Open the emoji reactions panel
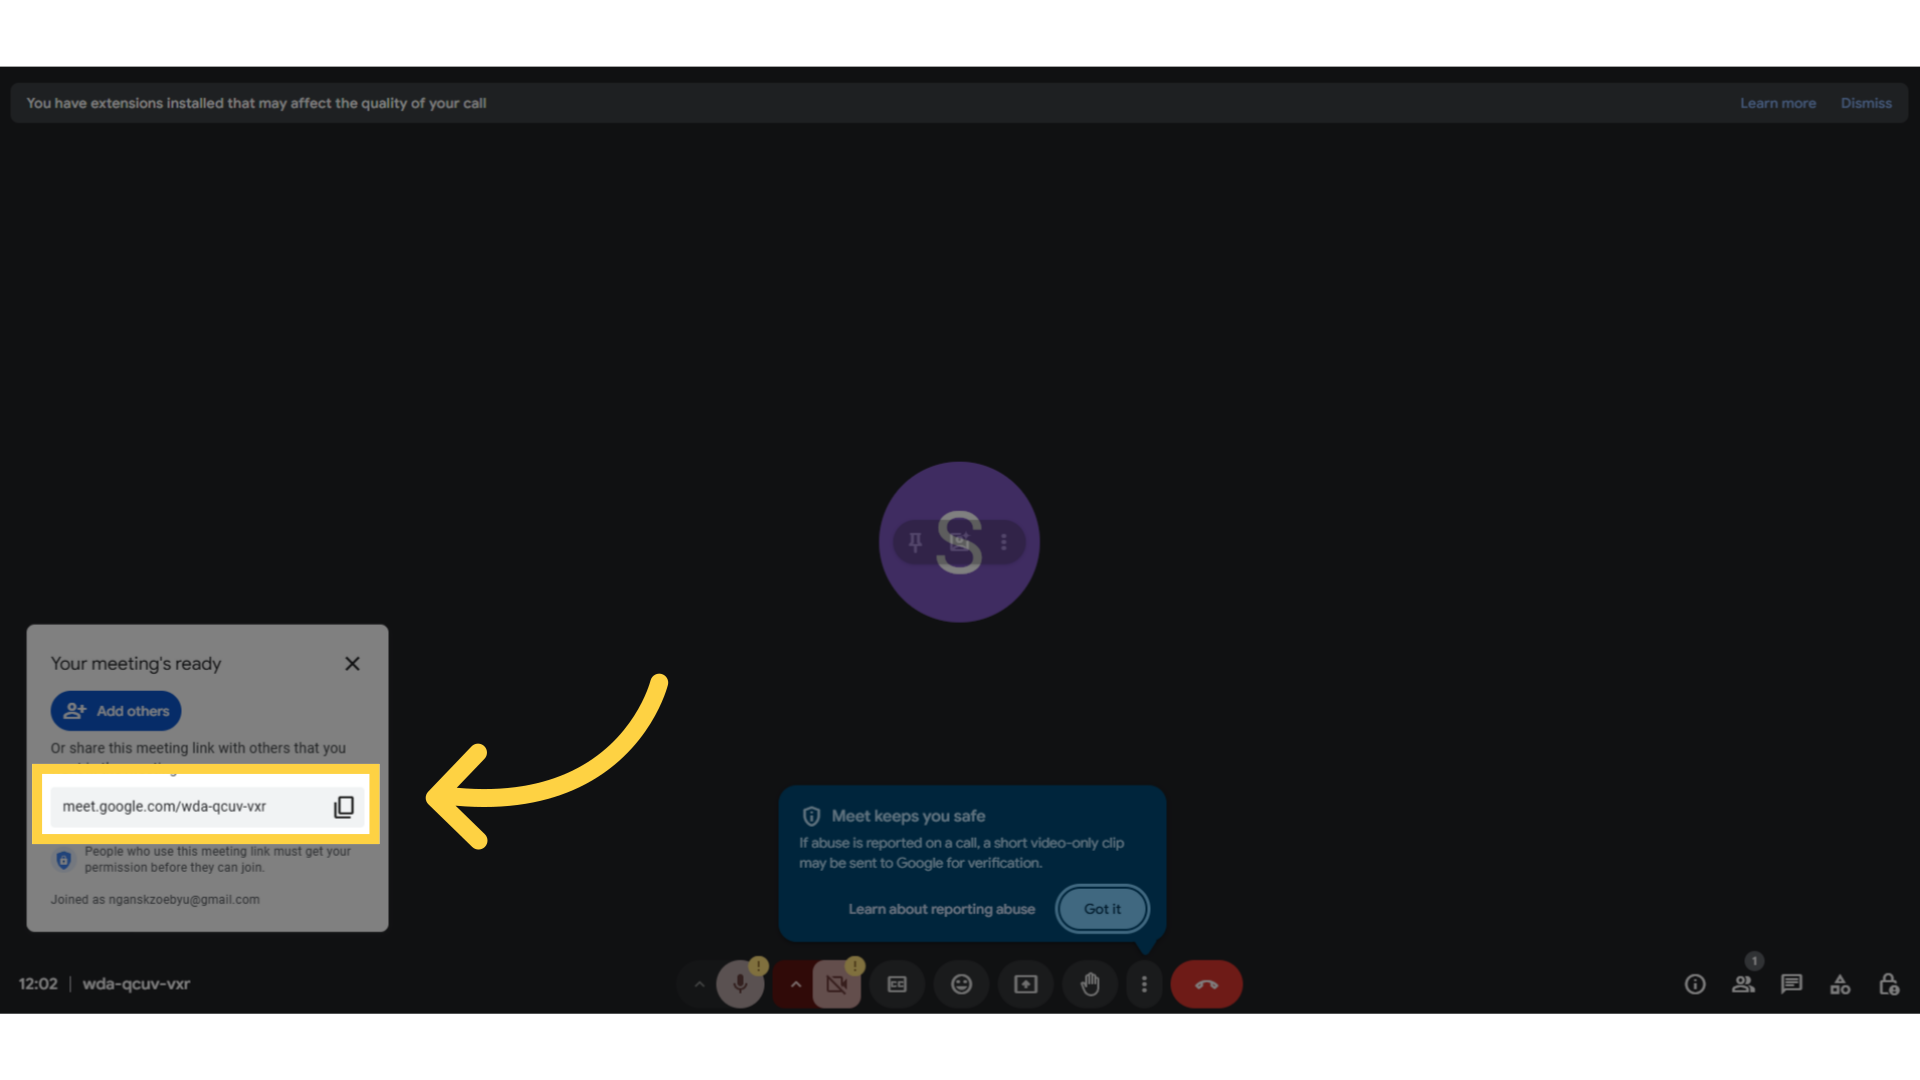 [x=961, y=984]
